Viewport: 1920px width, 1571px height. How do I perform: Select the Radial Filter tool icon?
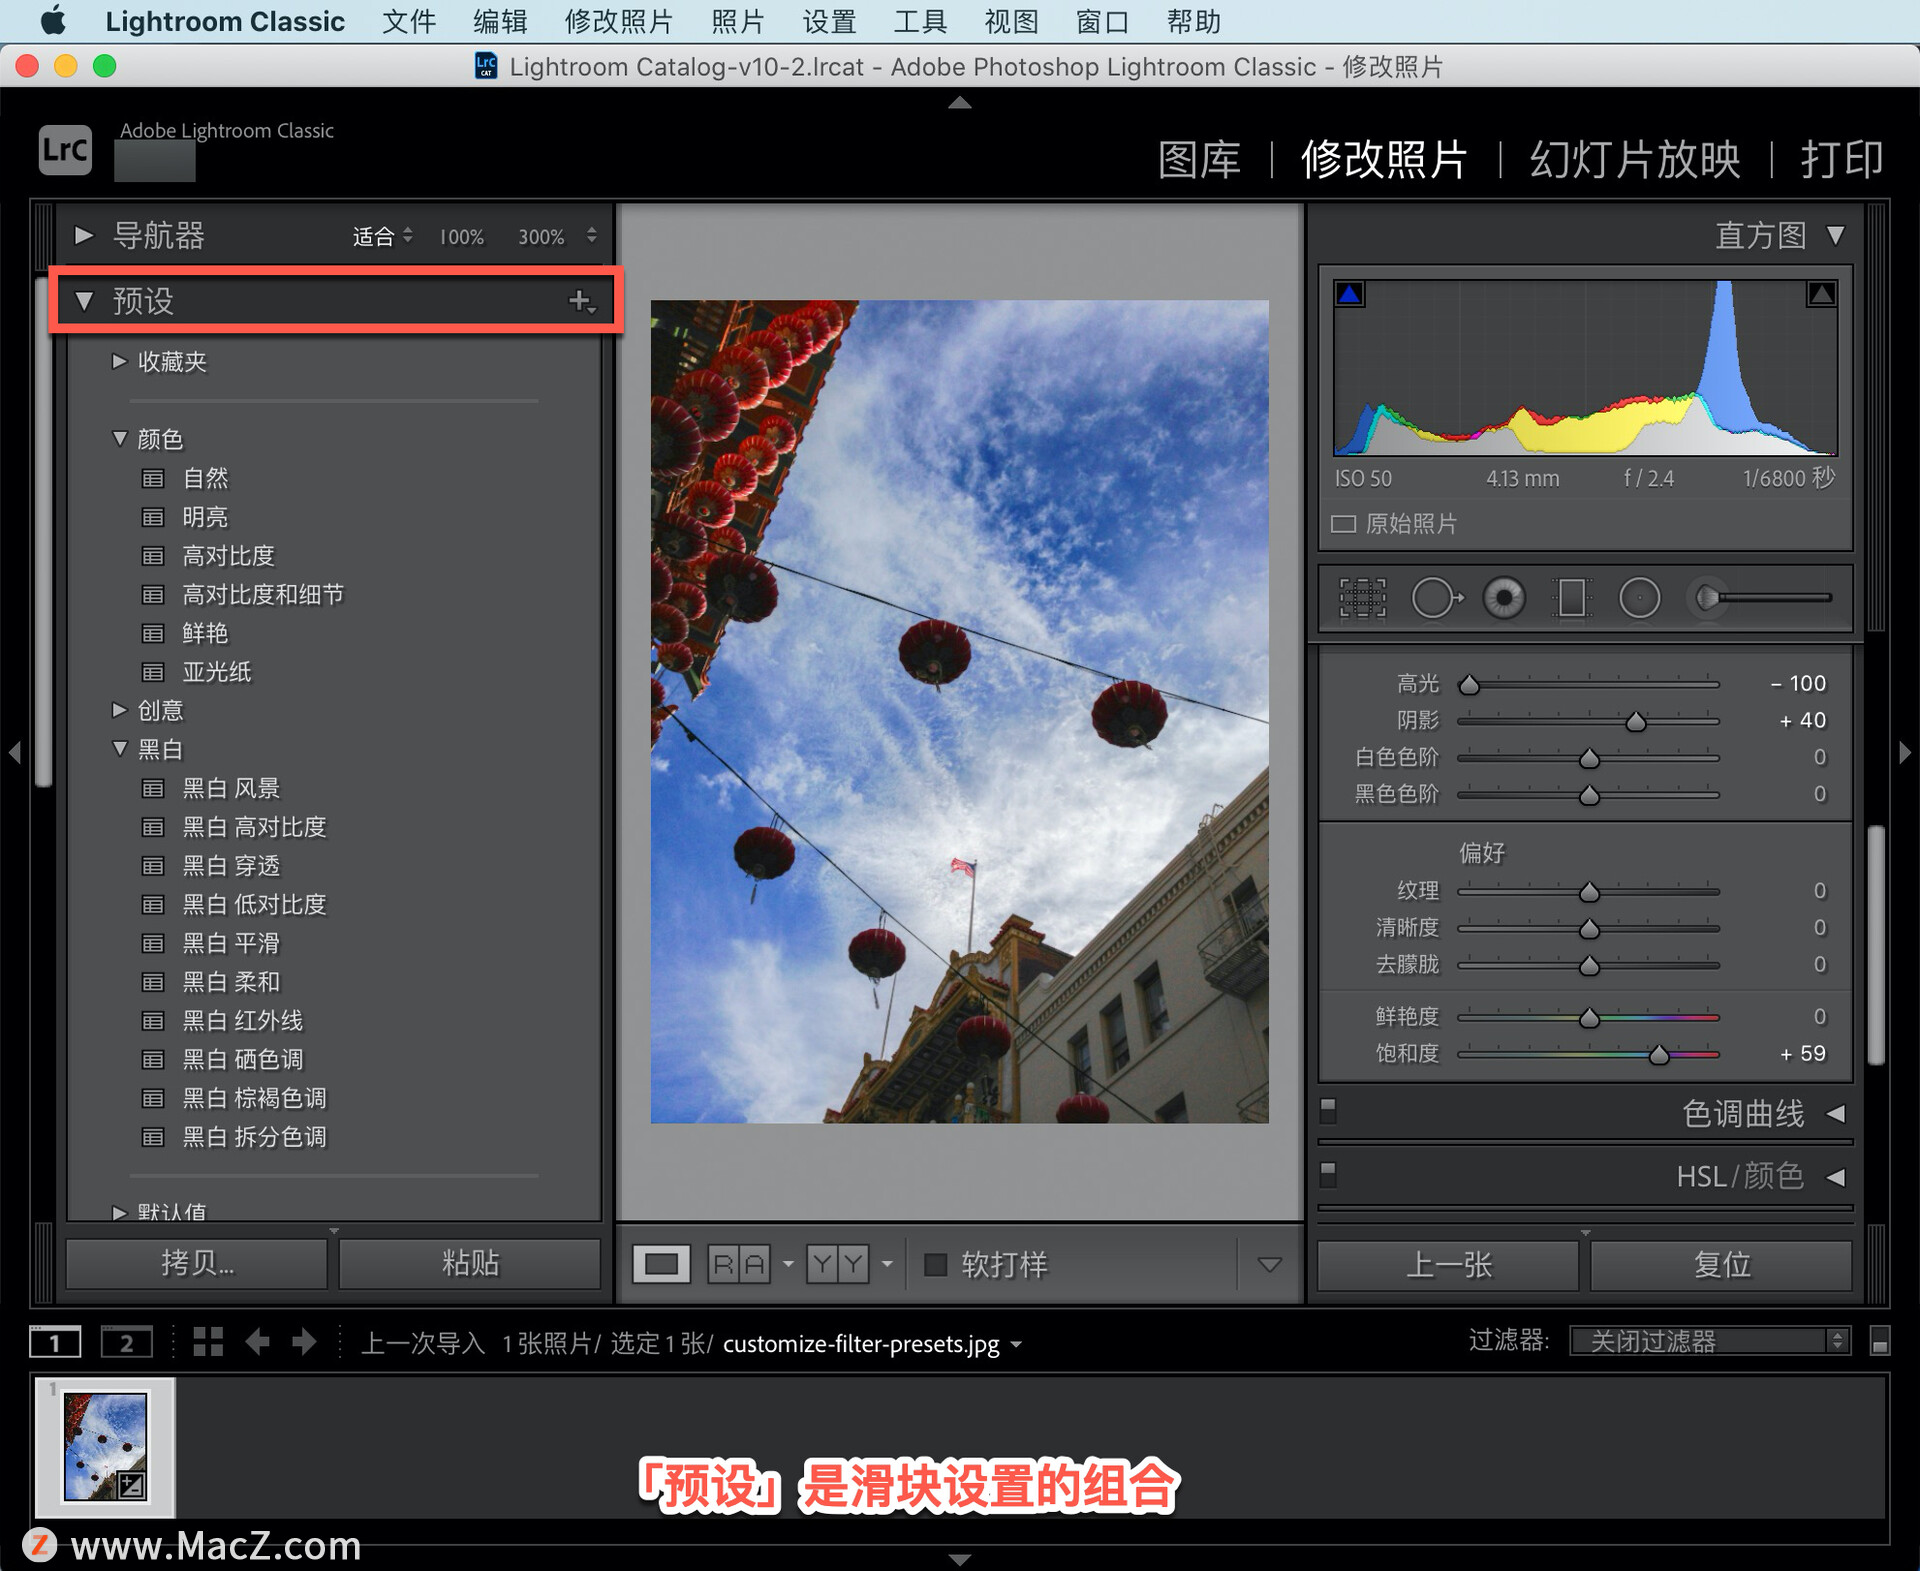[x=1639, y=598]
